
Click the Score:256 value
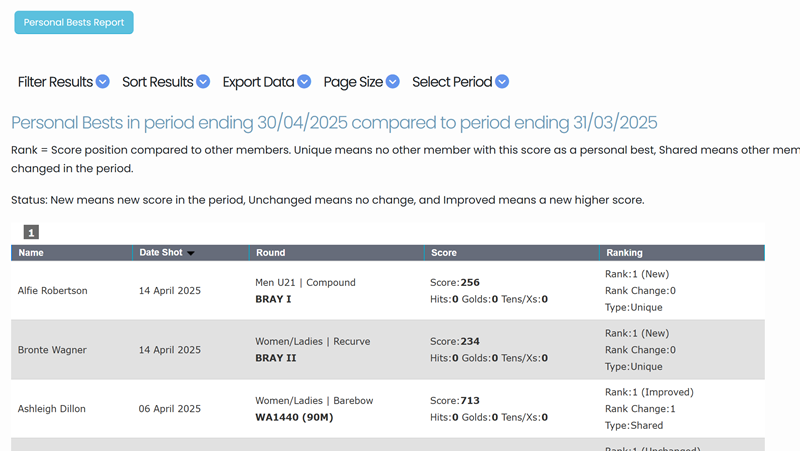[455, 283]
